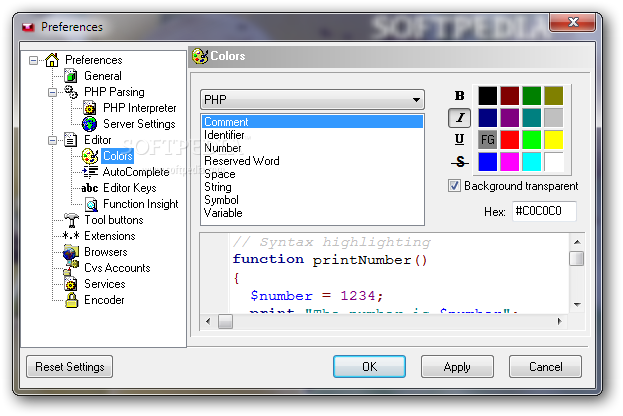Pick the cyan color swatch
Viewport: 623px width, 416px height.
tap(532, 162)
